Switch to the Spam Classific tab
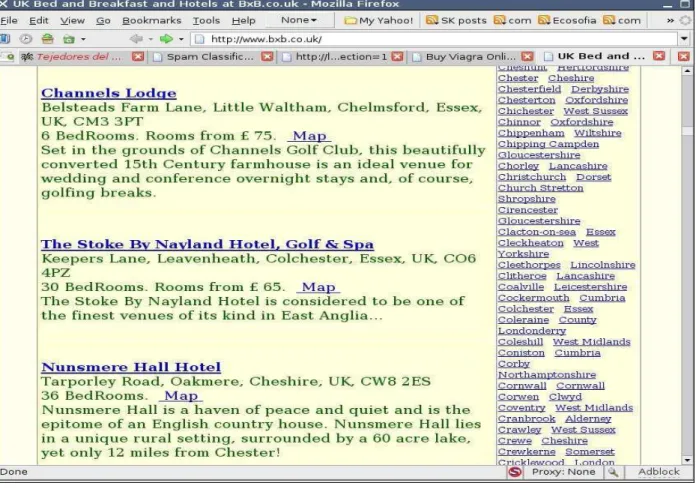The image size is (696, 492). [x=210, y=56]
